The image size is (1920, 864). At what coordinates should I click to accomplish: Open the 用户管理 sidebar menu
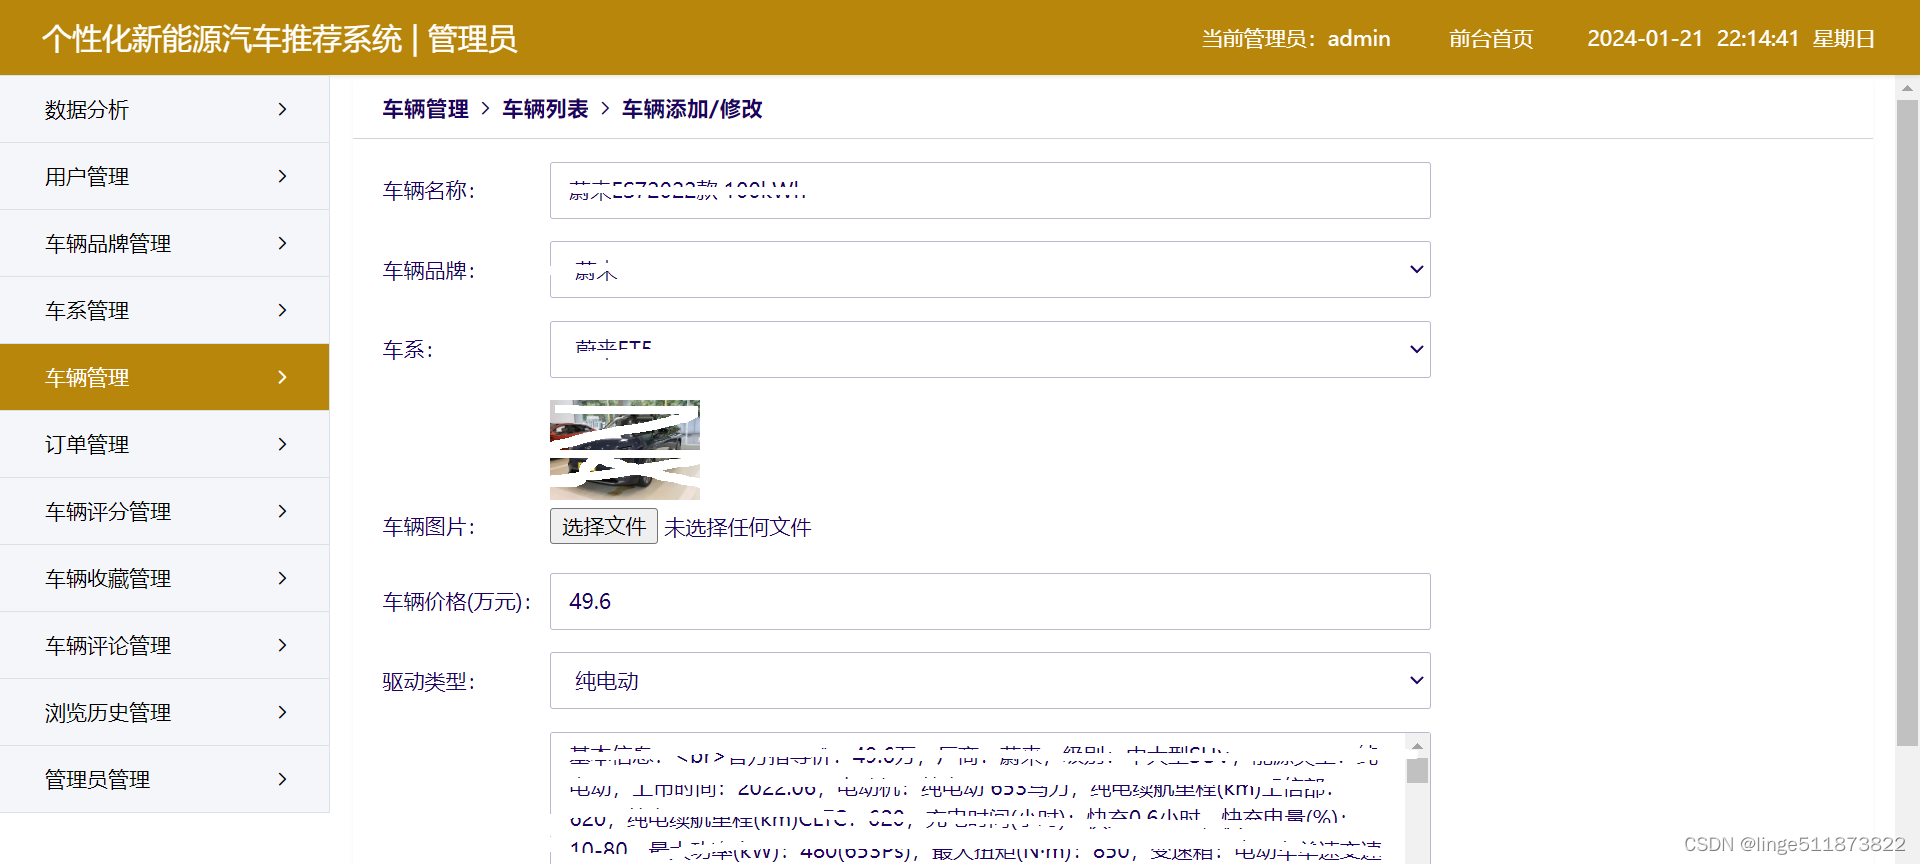pos(164,176)
